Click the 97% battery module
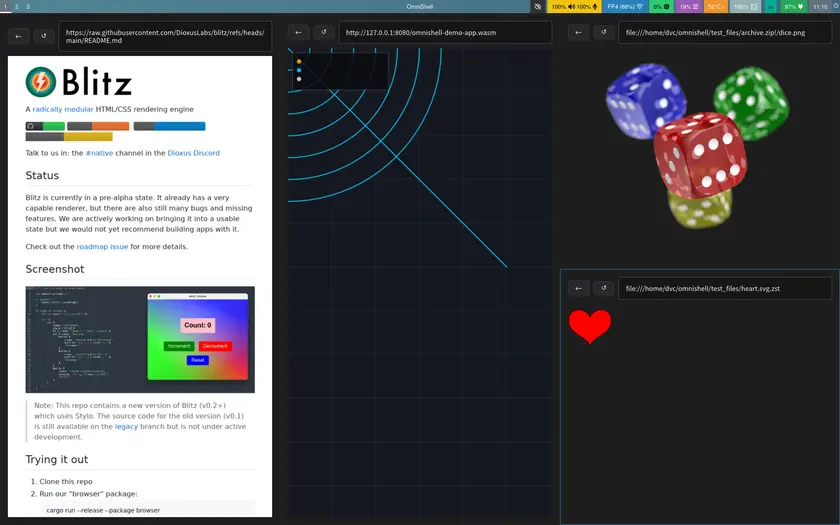This screenshot has width=840, height=525. point(794,6)
